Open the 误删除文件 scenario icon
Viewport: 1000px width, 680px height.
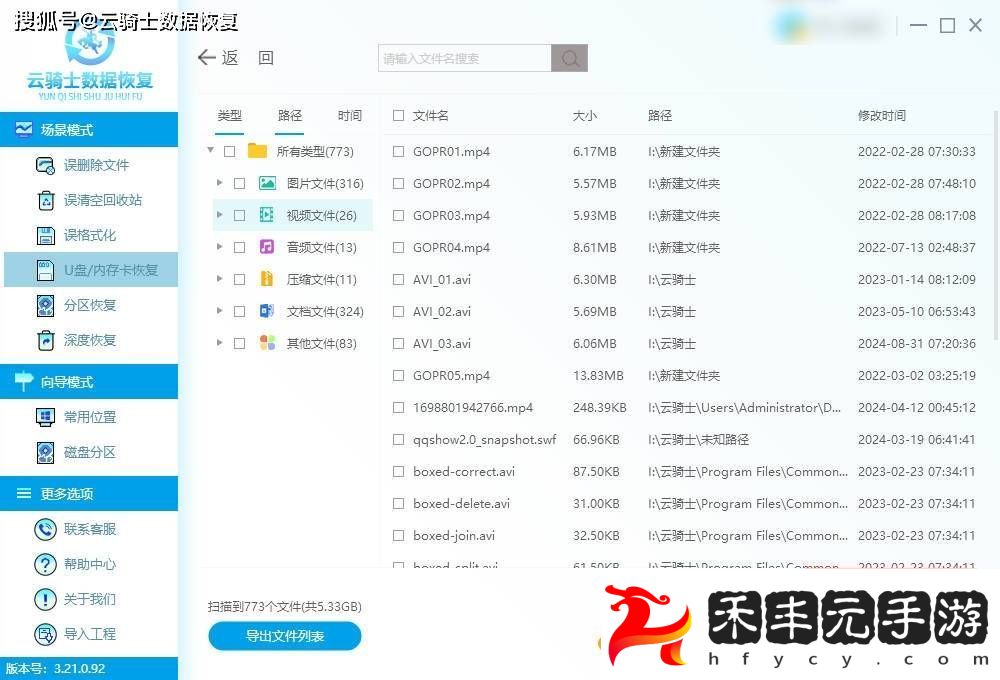click(x=45, y=165)
